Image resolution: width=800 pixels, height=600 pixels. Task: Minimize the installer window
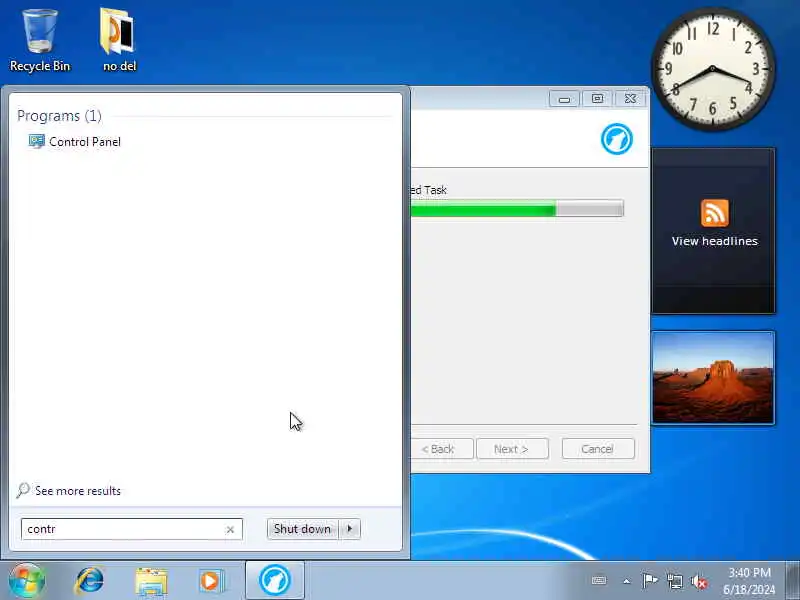pyautogui.click(x=564, y=99)
